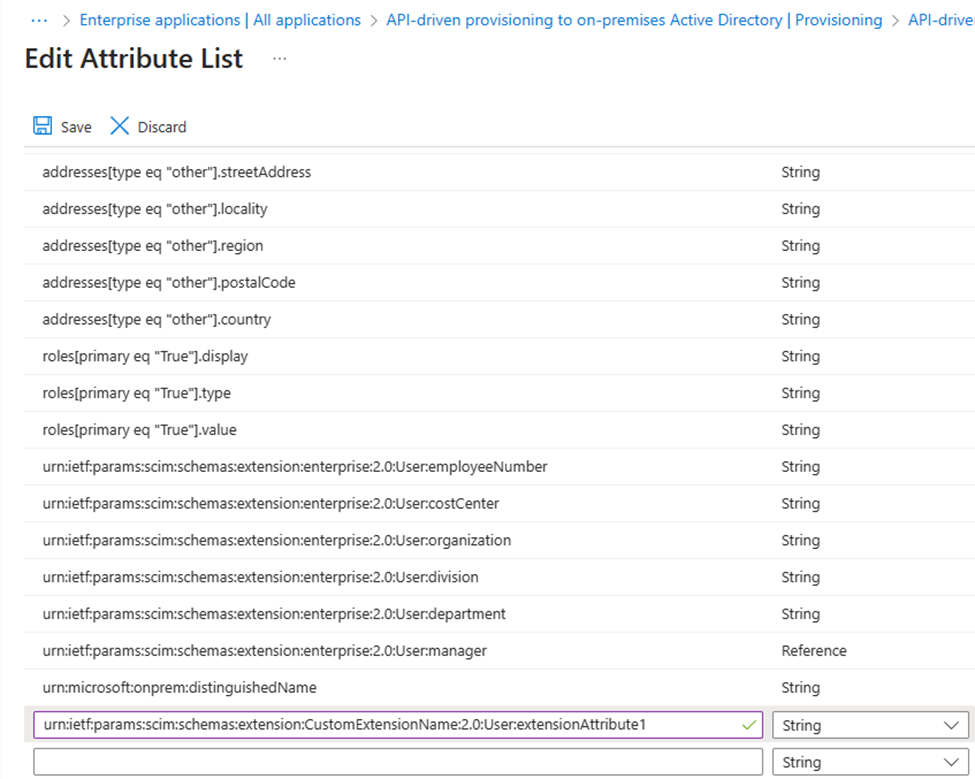Expand type dropdown for extensionAttribute1 row
This screenshot has height=779, width=975.
click(950, 725)
